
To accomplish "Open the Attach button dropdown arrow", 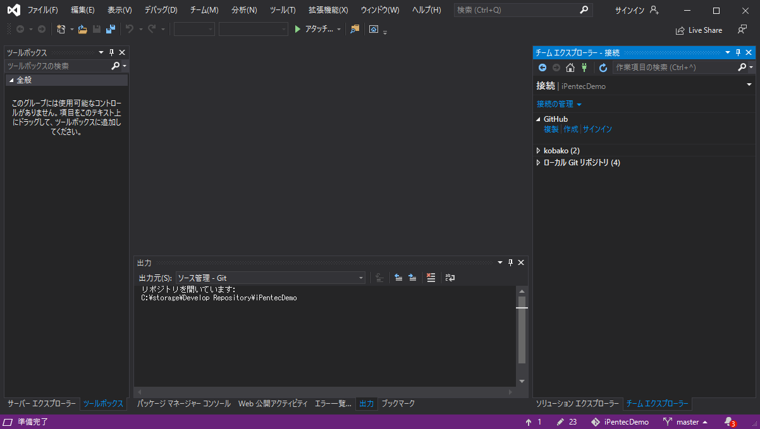I will pos(339,30).
